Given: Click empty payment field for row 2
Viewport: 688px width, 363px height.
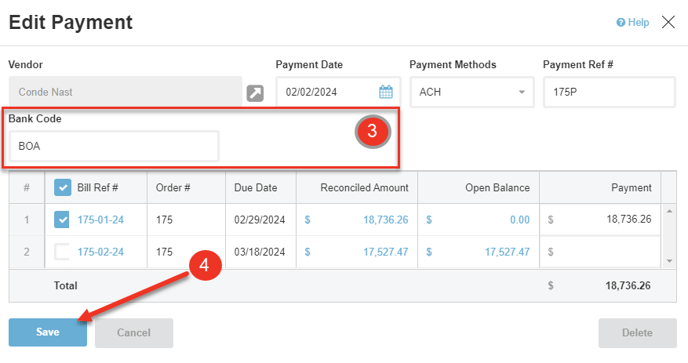Looking at the screenshot, I should click(x=600, y=252).
